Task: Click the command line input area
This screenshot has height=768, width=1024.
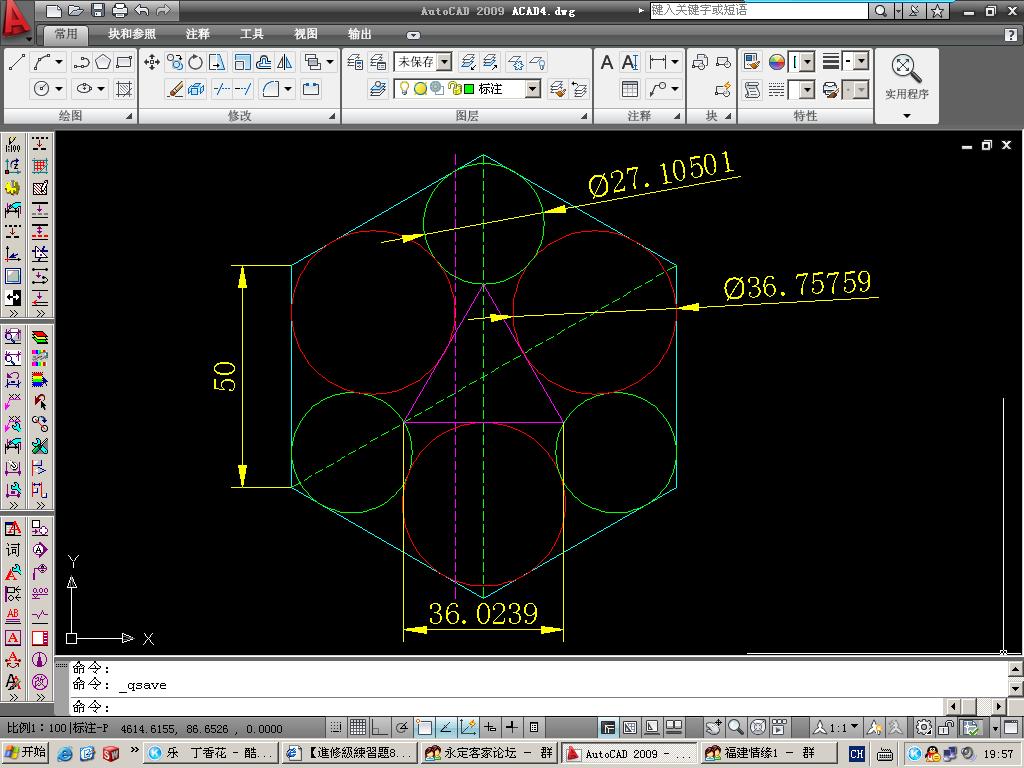Action: [507, 707]
